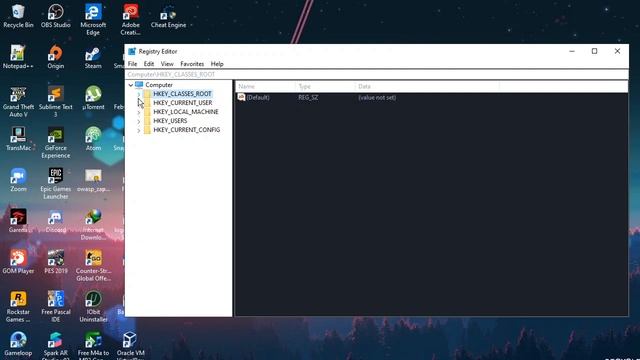Select the Notepad++ desktop shortcut
The height and width of the screenshot is (360, 640).
click(x=18, y=57)
